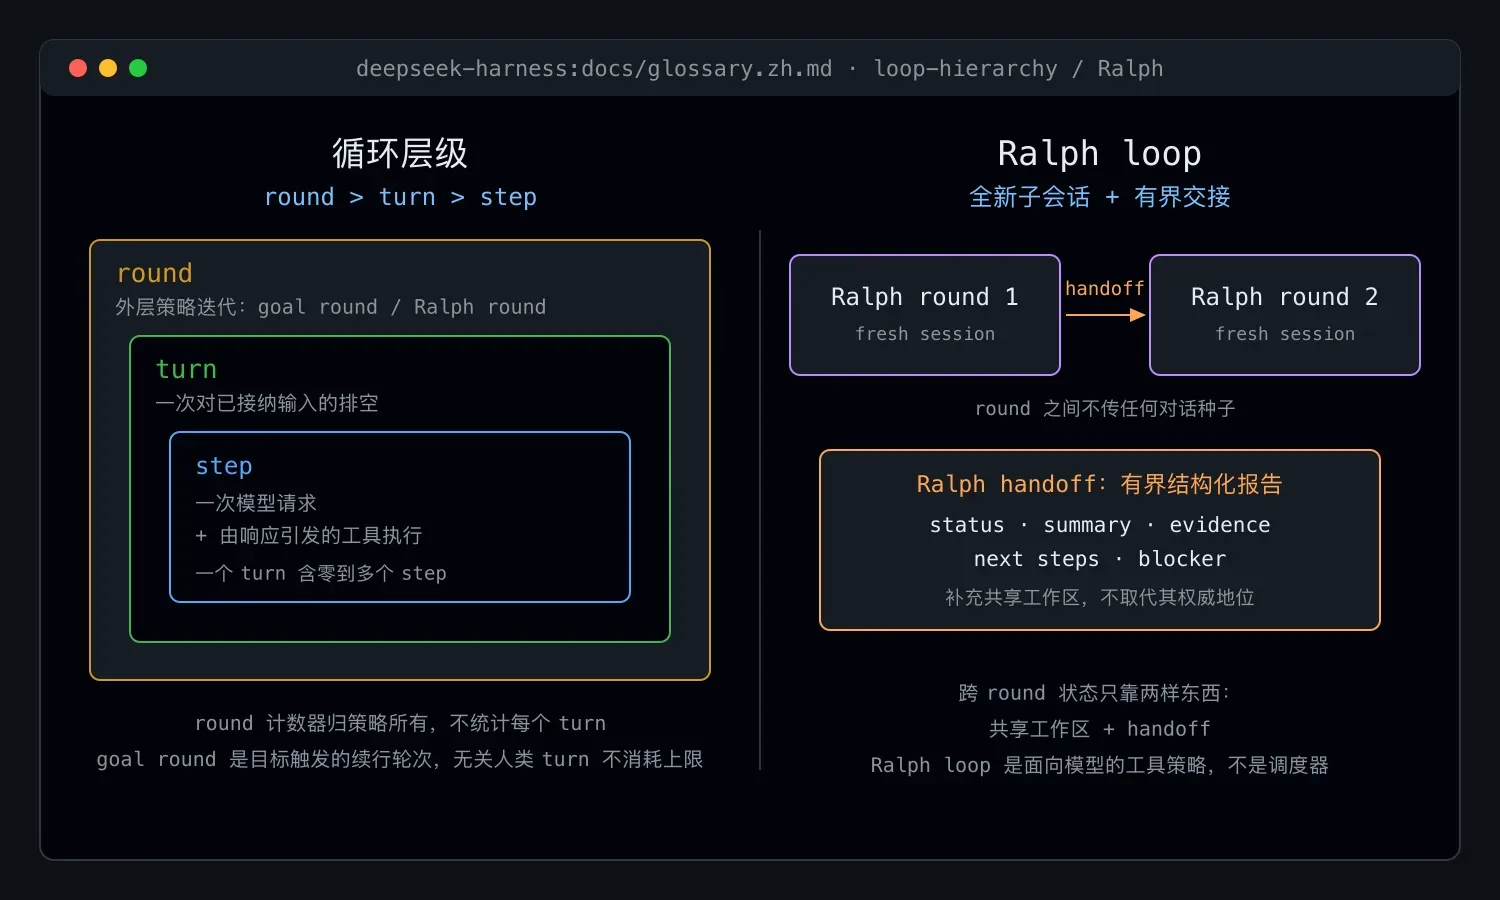This screenshot has width=1500, height=900.
Task: Minimize the window with the yellow button
Action: [108, 68]
